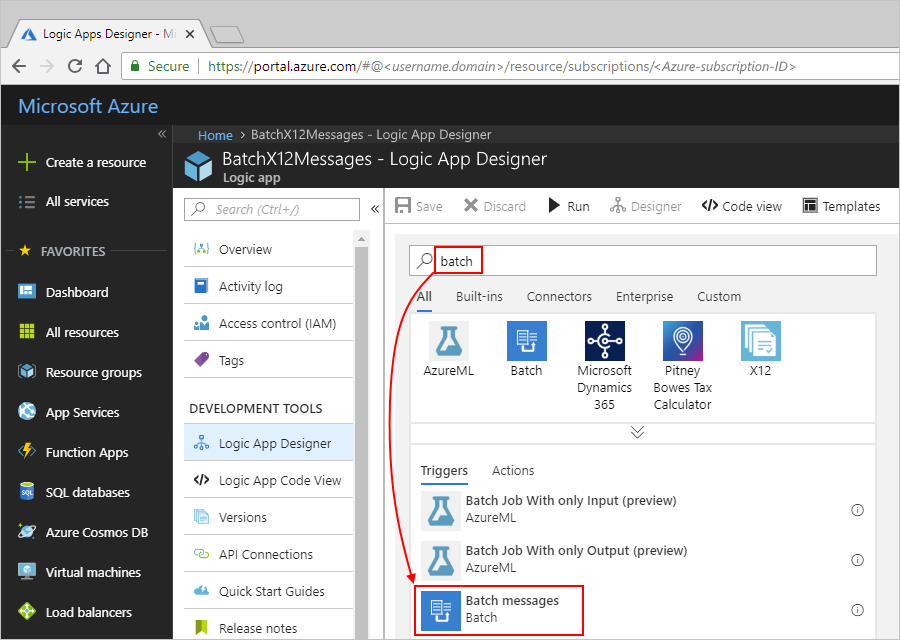Viewport: 900px width, 640px height.
Task: Show info for Batch messages trigger
Action: tap(857, 610)
